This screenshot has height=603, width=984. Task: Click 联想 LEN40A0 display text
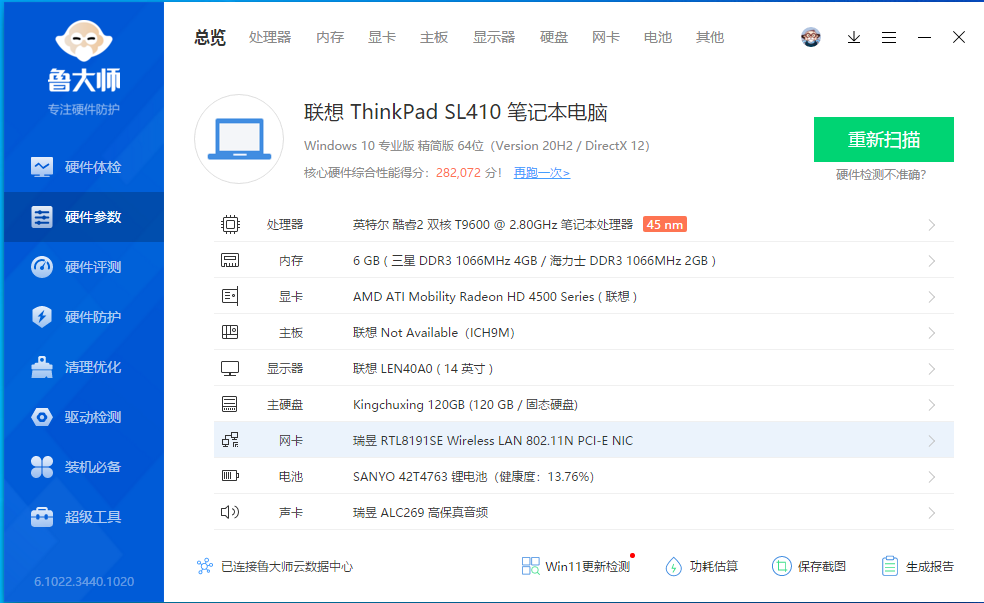[423, 368]
